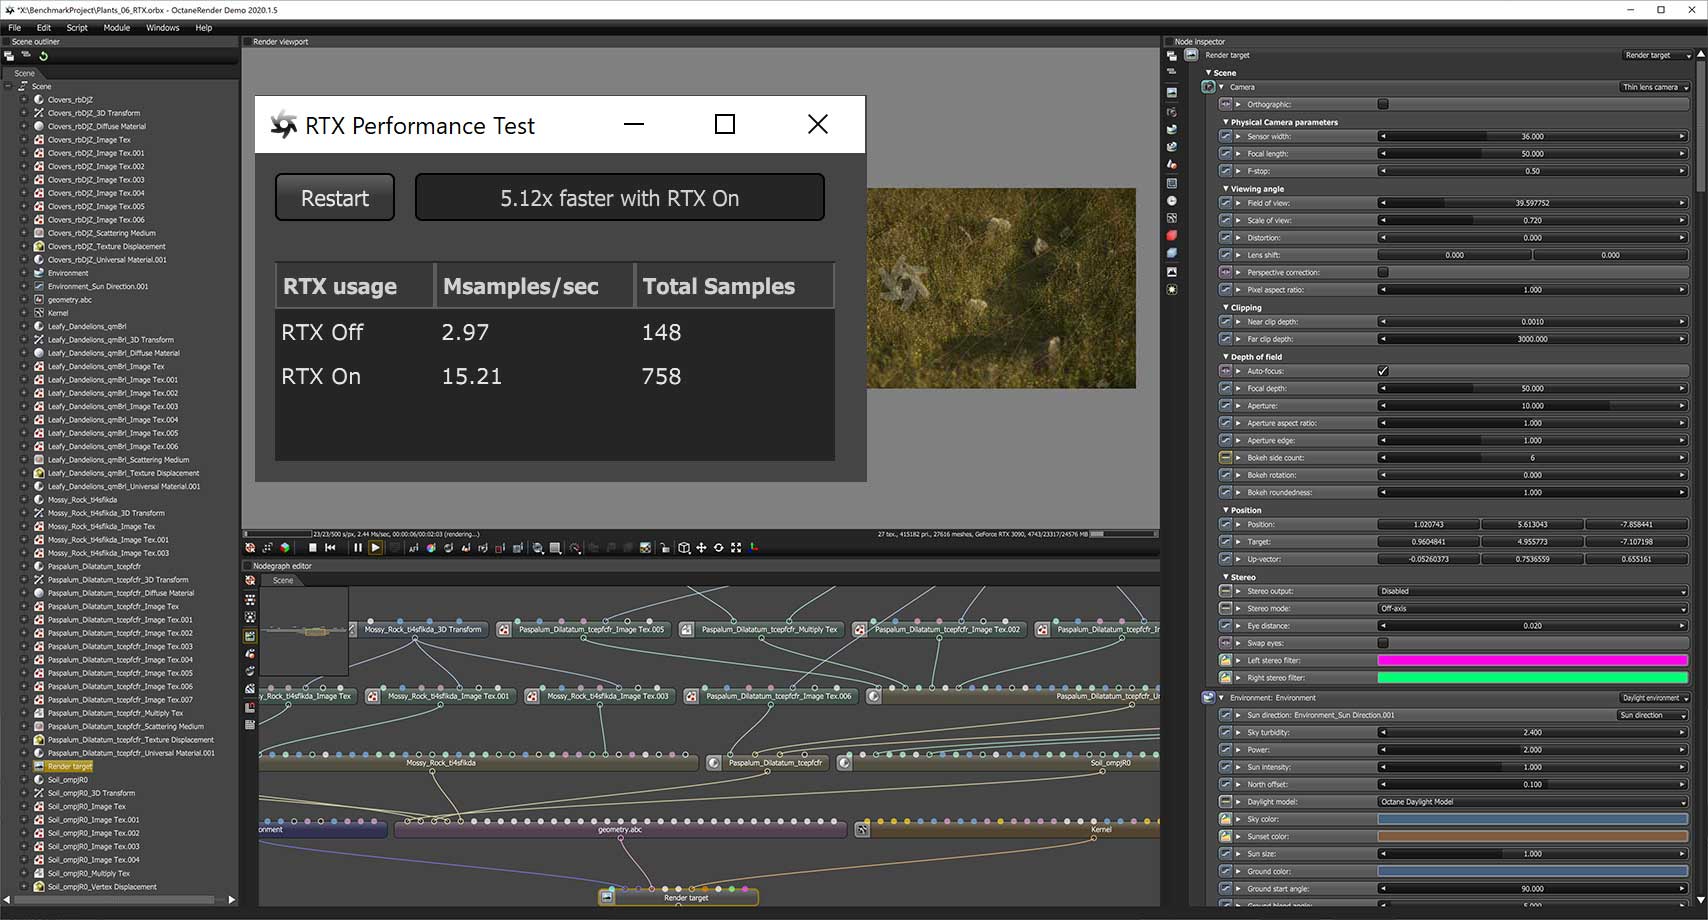Click the mountain image icon in inspector sidebar
The height and width of the screenshot is (920, 1708).
1171,272
